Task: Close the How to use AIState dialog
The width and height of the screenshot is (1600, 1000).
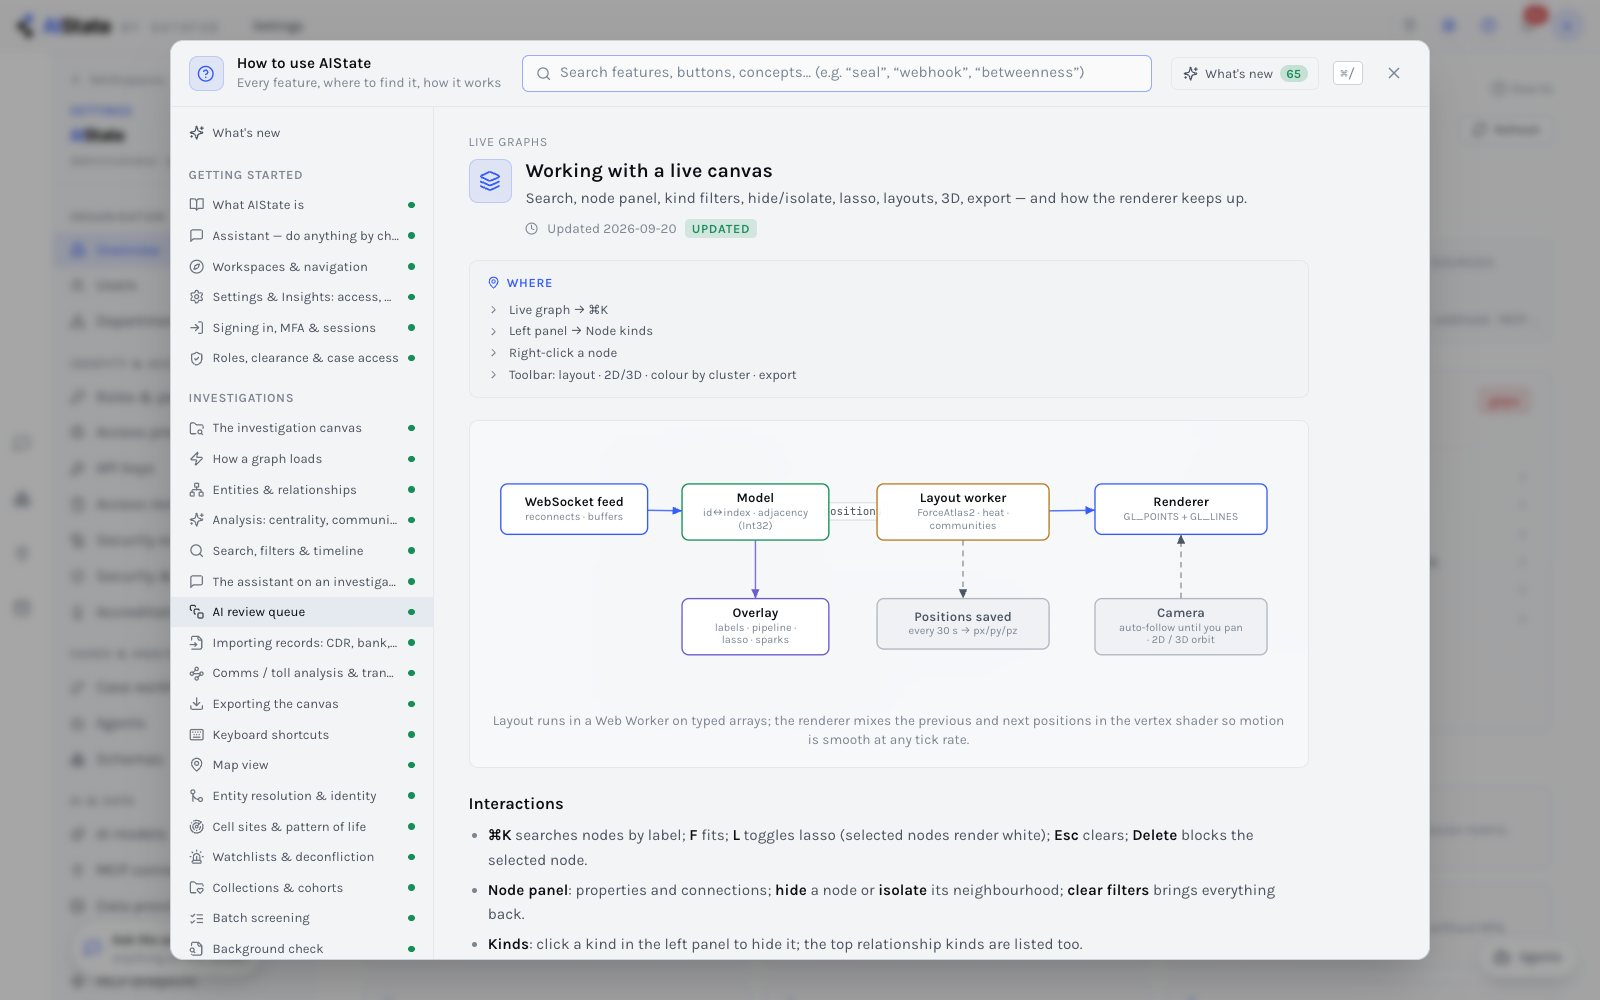Action: point(1394,73)
